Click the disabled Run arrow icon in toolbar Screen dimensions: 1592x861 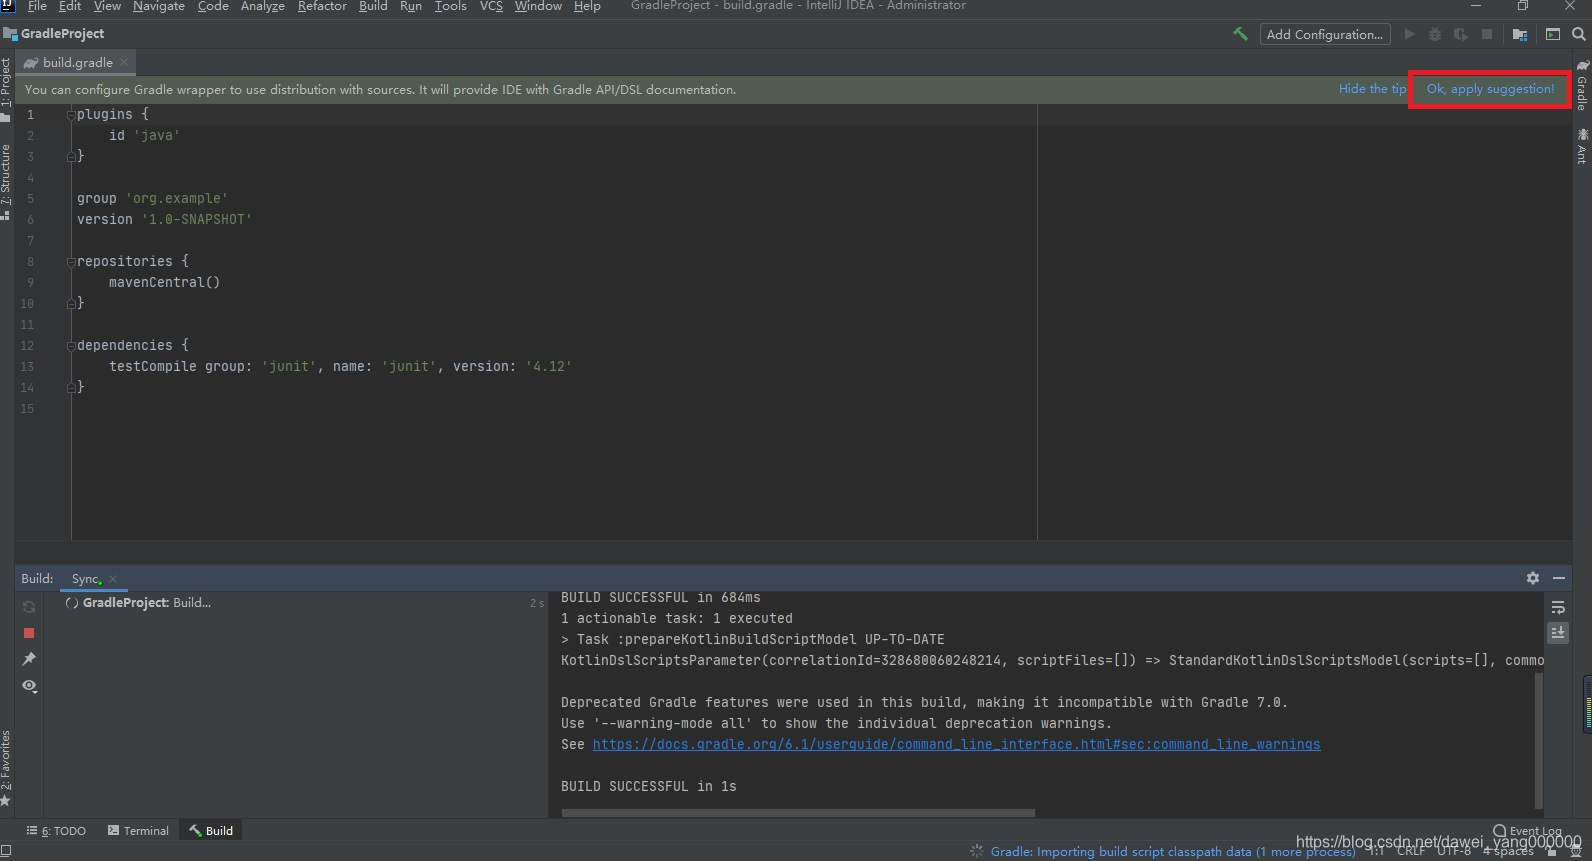coord(1409,34)
